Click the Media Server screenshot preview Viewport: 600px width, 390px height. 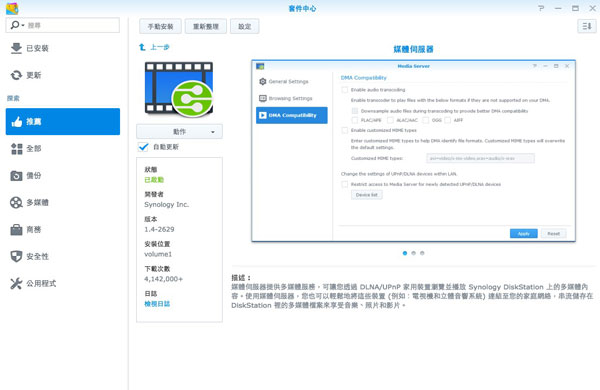coord(413,151)
